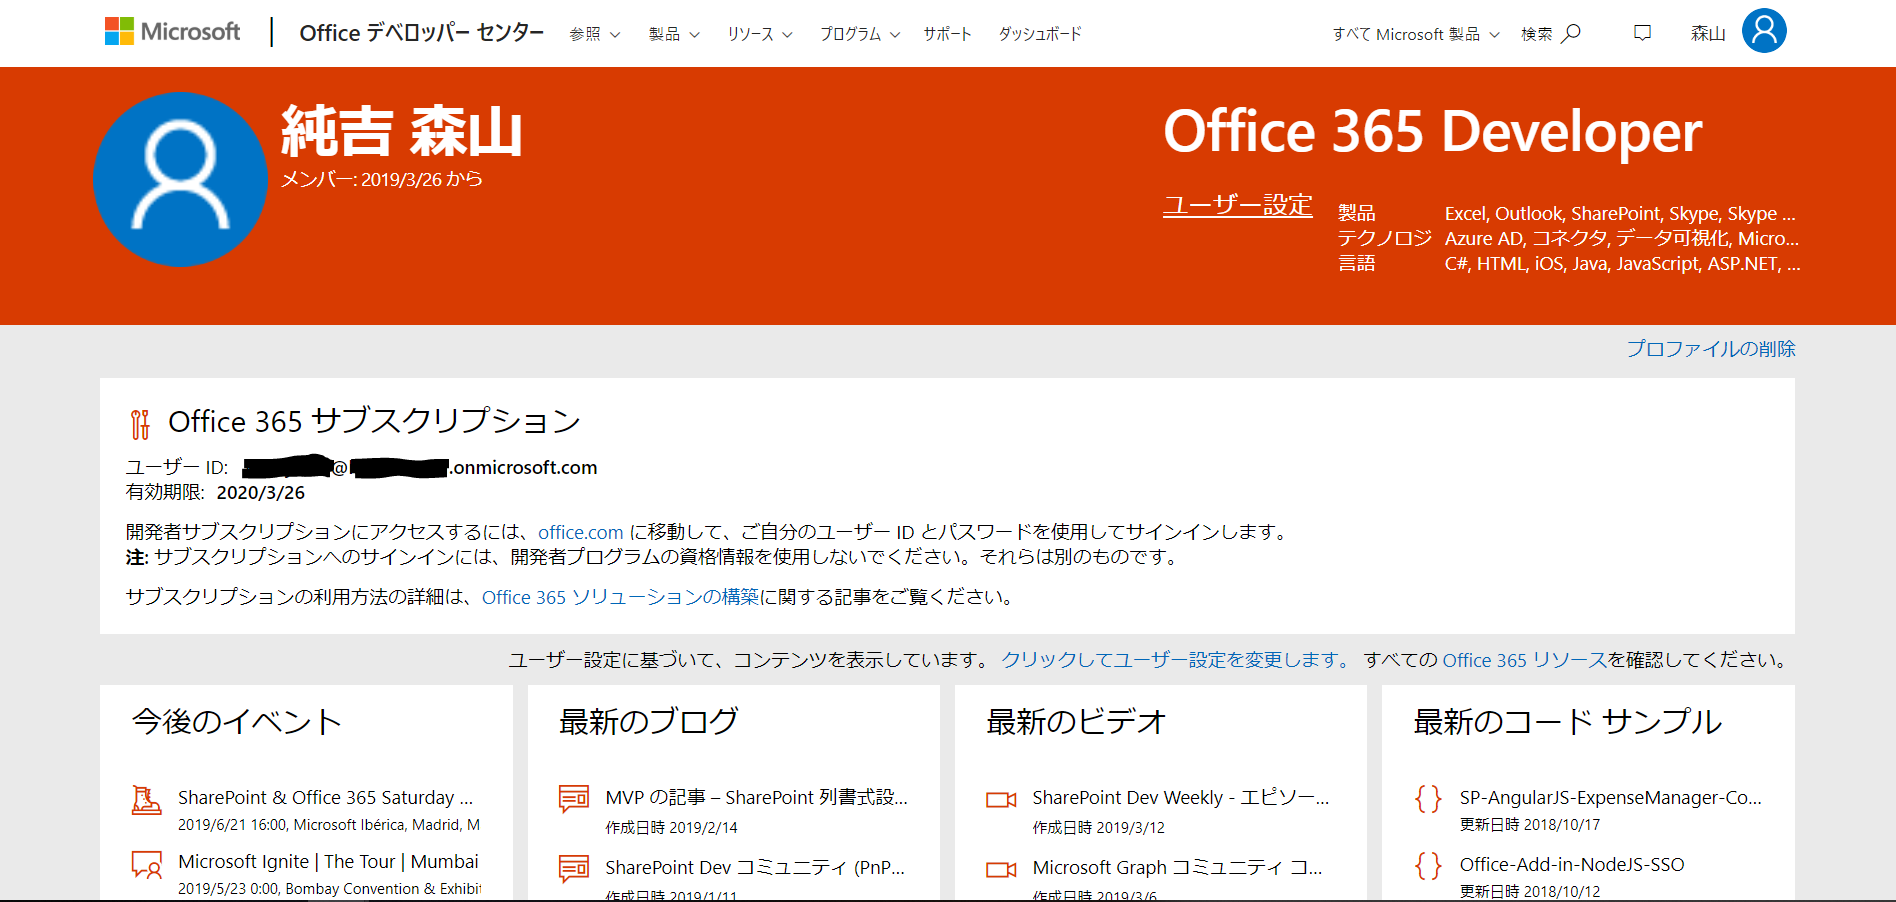This screenshot has height=902, width=1896.
Task: Open Office-Add-in-NodeJS-SSO code sample
Action: [x=1572, y=865]
